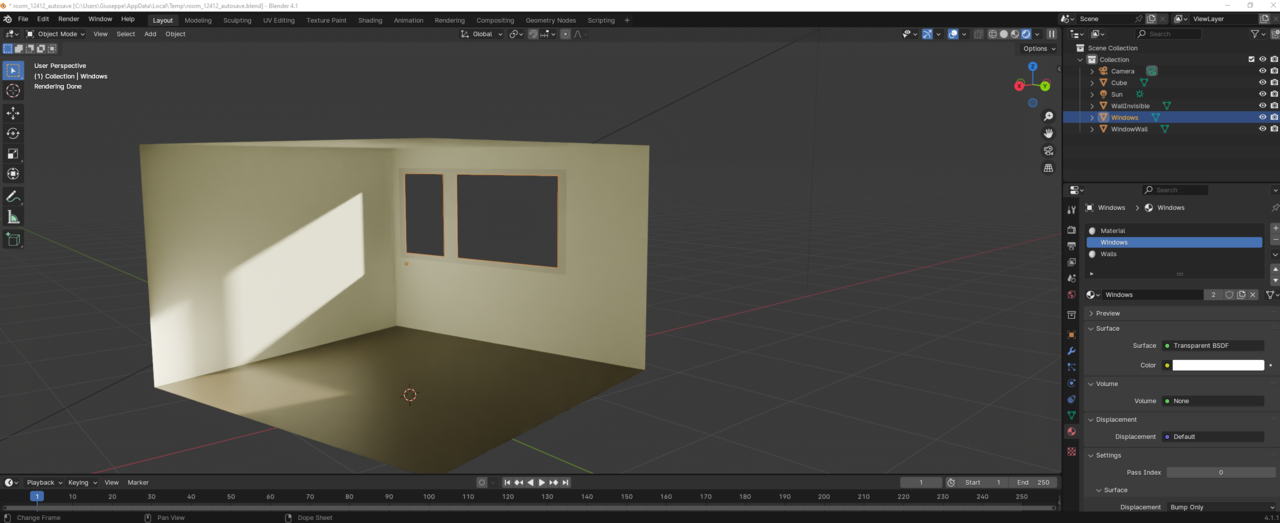Viewport: 1280px width, 523px height.
Task: Choose the Measure tool
Action: 13,217
